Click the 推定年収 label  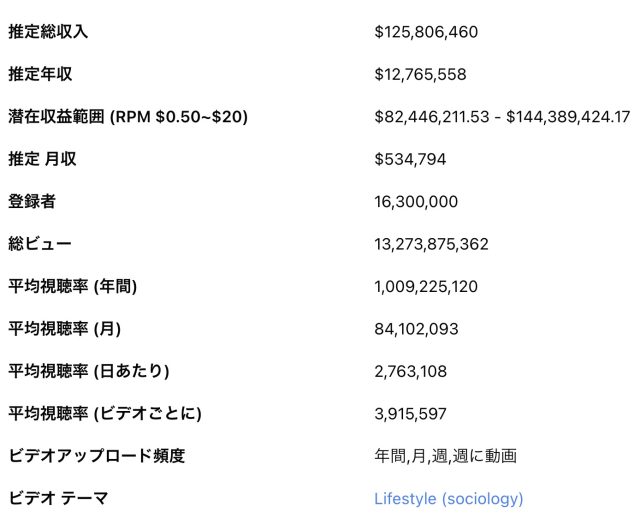click(x=40, y=74)
